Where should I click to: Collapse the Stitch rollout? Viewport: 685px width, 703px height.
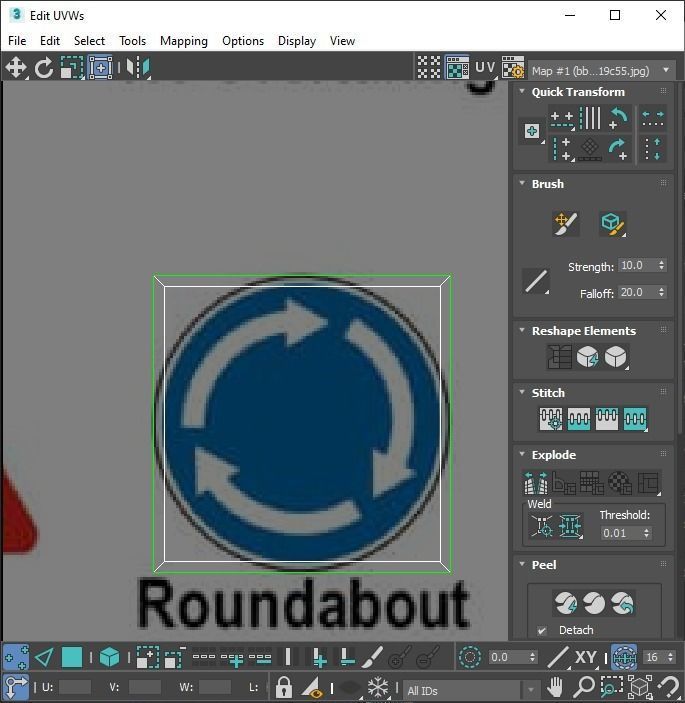point(522,392)
